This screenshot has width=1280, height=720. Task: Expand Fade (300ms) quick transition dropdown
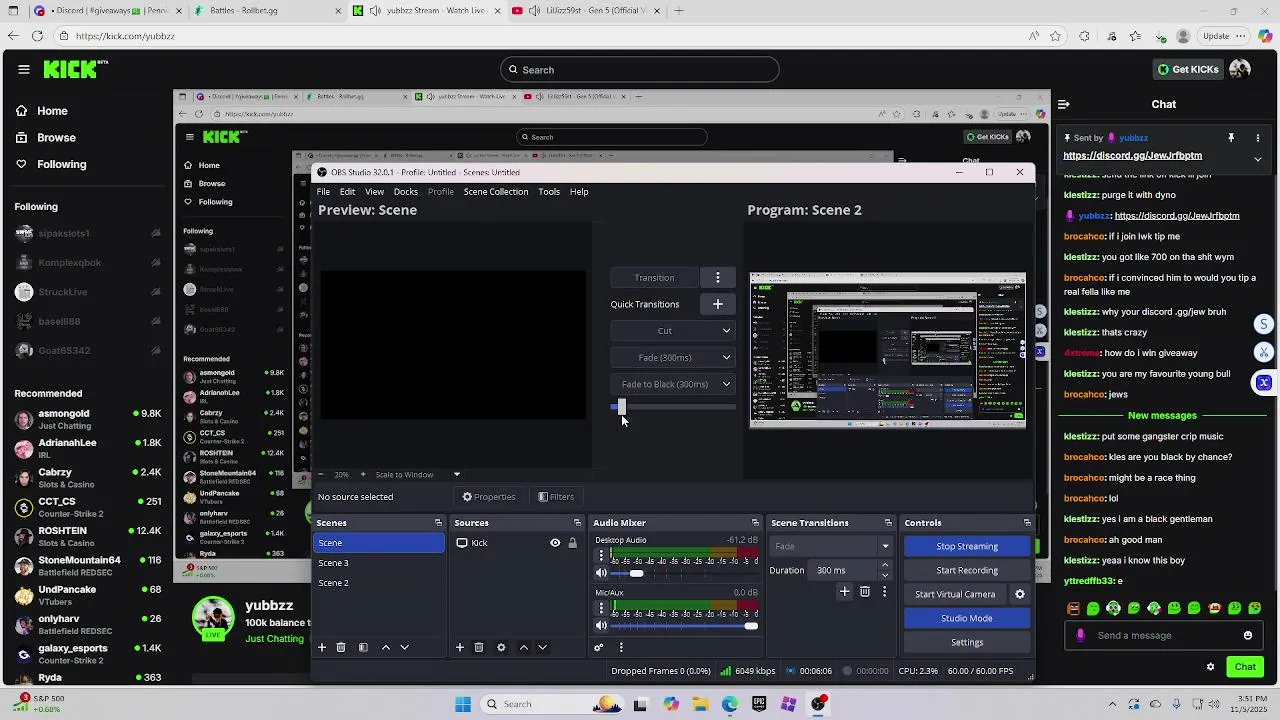pos(727,357)
